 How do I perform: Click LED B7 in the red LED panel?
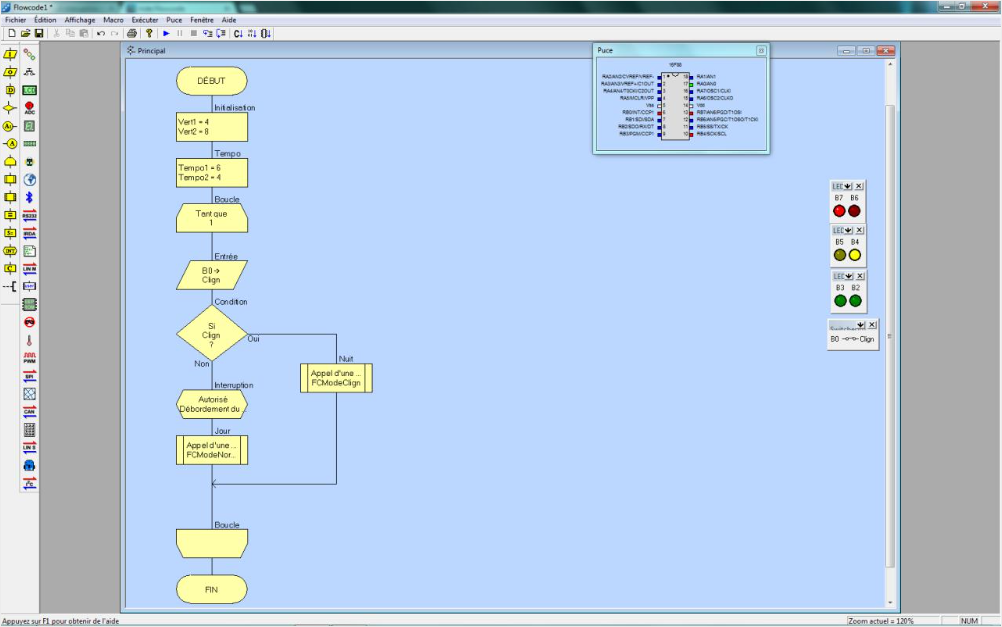839,210
